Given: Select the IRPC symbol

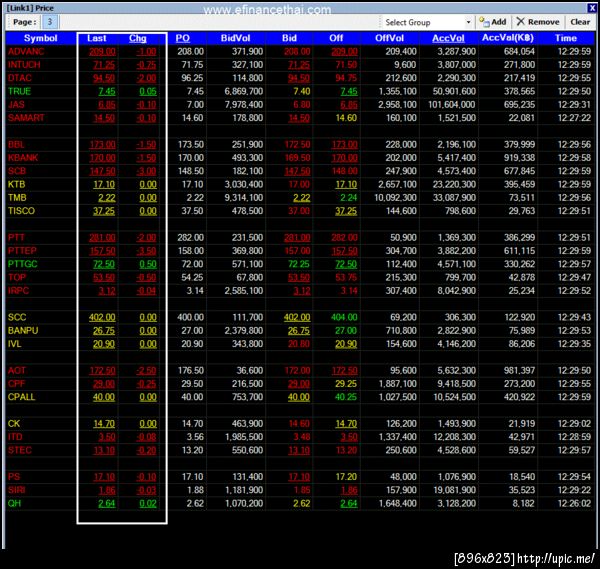Looking at the screenshot, I should tap(18, 291).
